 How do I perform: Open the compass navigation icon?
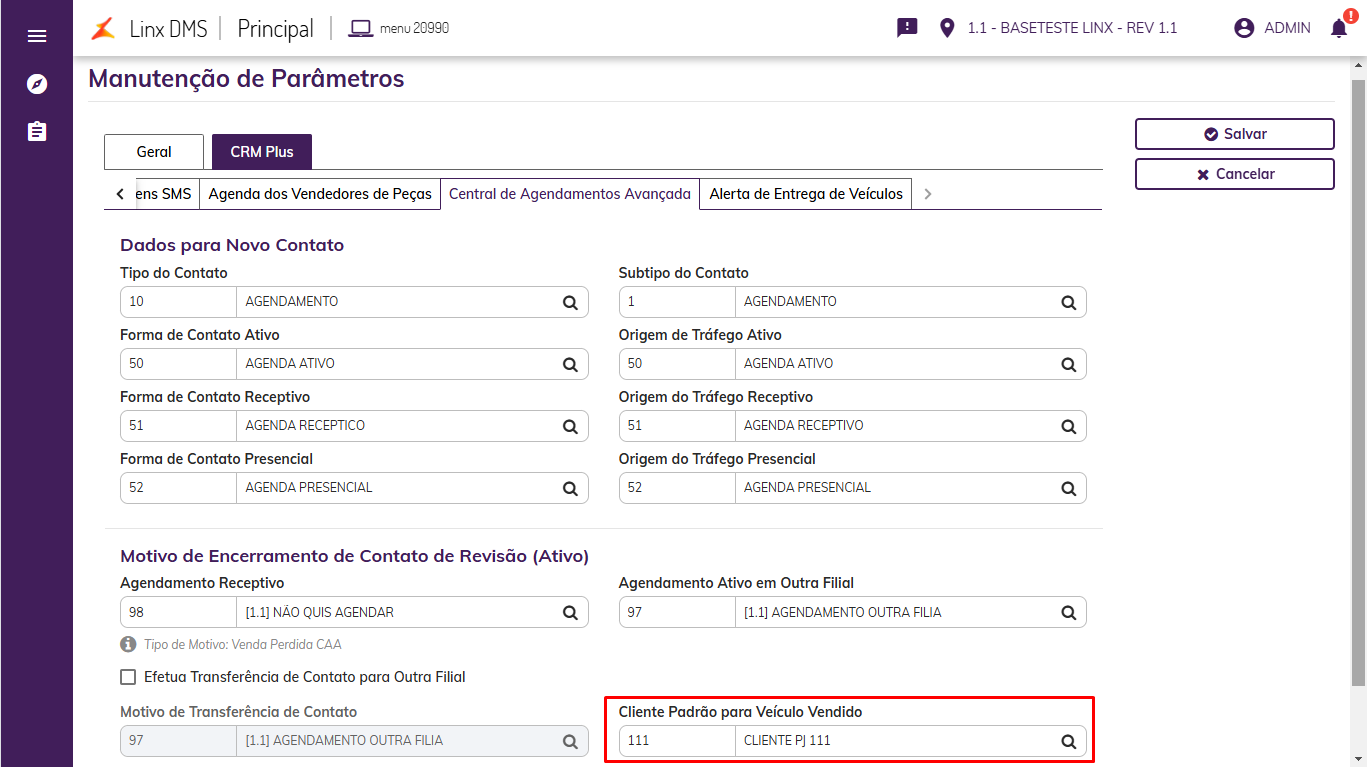(37, 84)
